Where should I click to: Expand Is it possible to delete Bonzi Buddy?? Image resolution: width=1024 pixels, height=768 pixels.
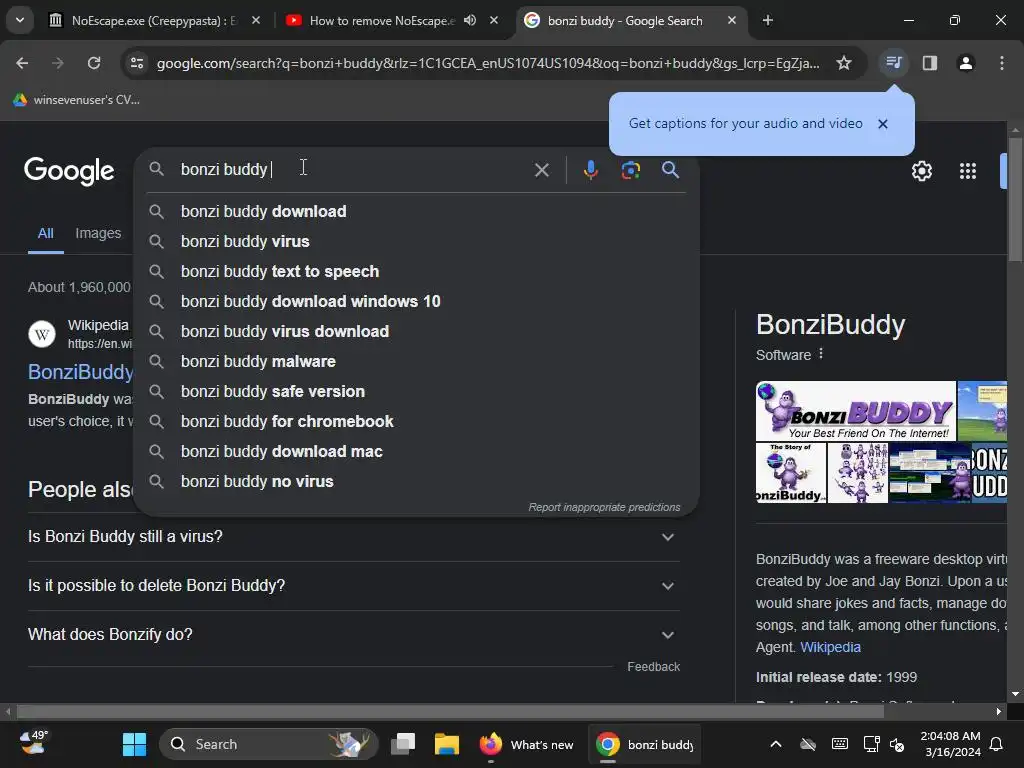(354, 586)
